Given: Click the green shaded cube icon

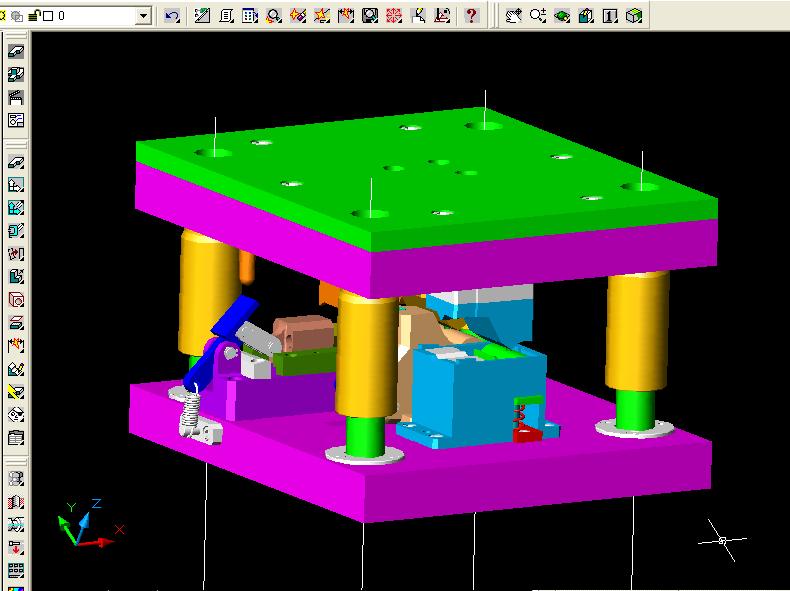Looking at the screenshot, I should click(x=634, y=16).
